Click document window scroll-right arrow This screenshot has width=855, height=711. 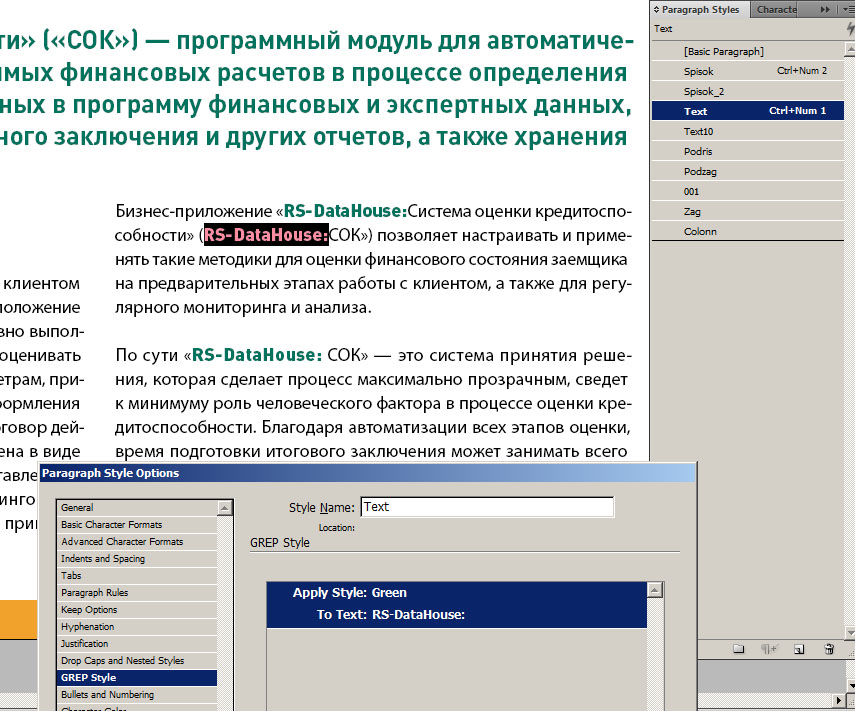click(x=840, y=700)
